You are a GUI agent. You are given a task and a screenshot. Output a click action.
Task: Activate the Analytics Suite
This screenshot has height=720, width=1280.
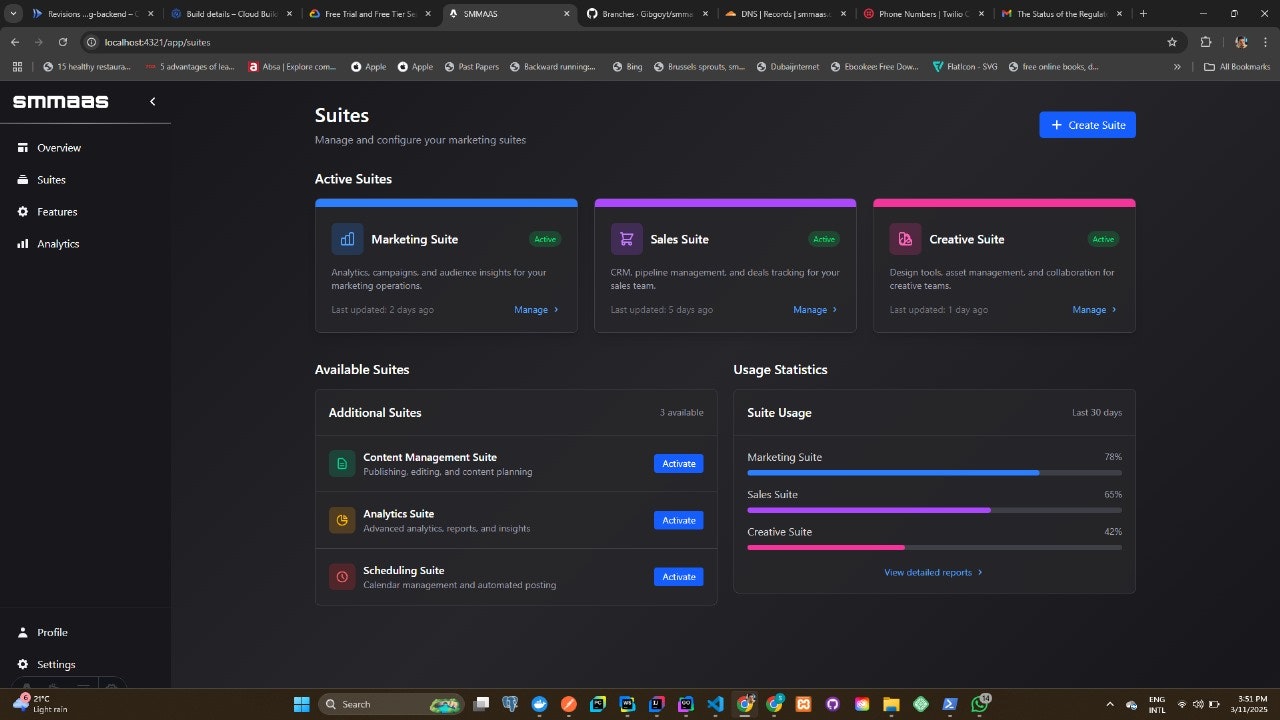coord(678,520)
